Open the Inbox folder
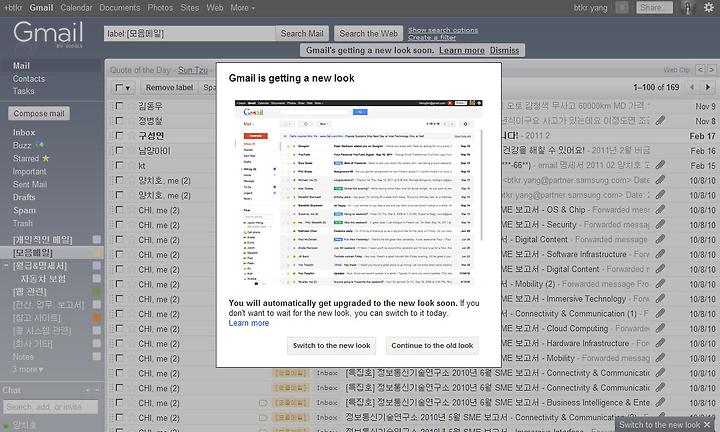Image resolution: width=720 pixels, height=432 pixels. tap(24, 132)
